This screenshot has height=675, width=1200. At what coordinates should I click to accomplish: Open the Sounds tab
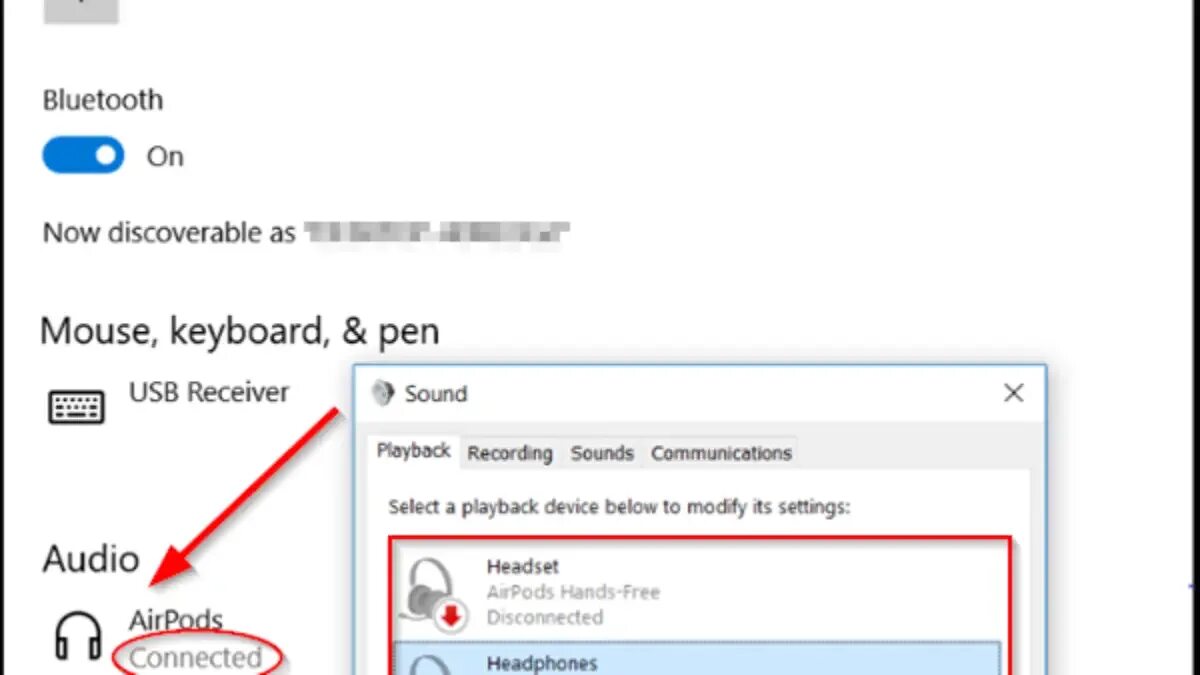(602, 453)
